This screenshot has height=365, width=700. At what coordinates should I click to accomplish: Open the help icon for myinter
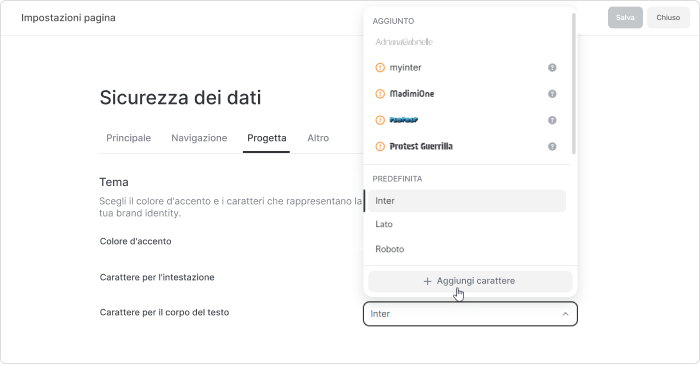[x=552, y=68]
